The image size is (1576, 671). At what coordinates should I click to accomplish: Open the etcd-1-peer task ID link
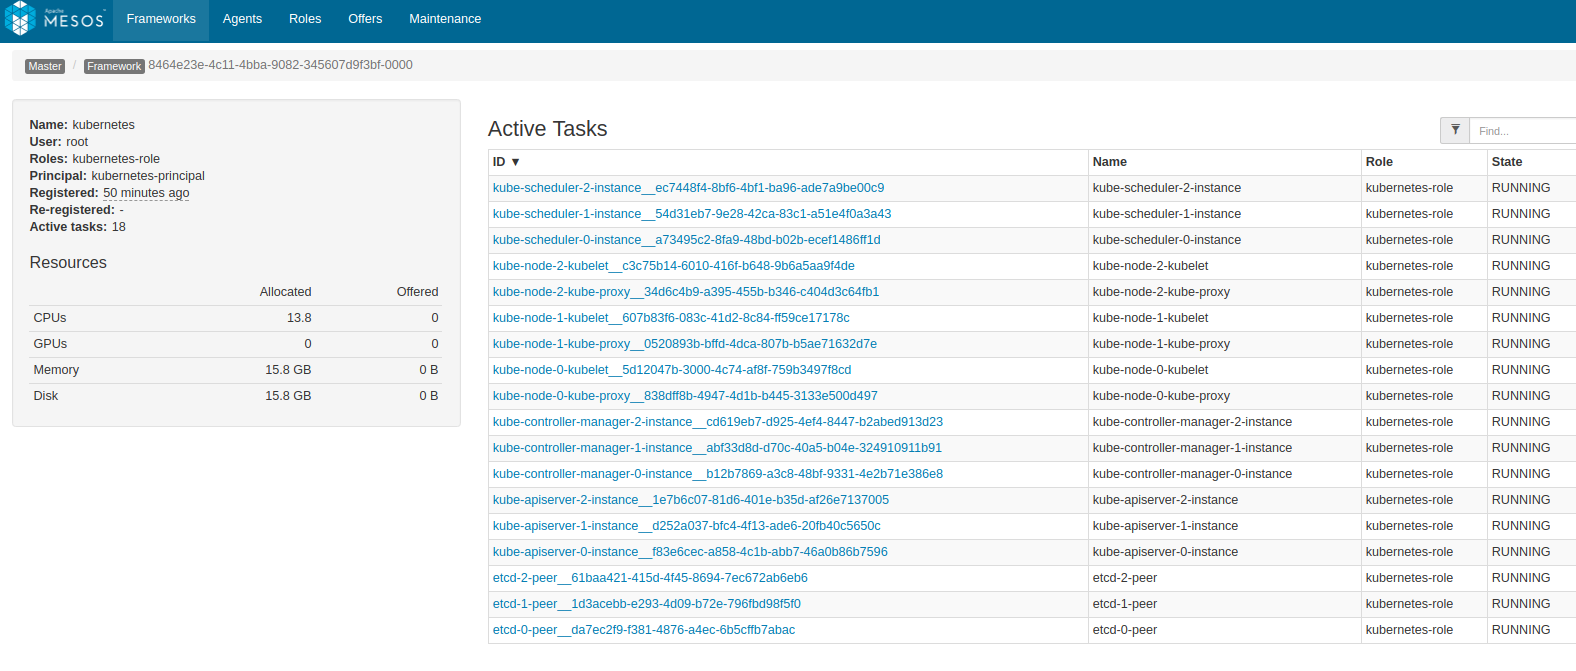tap(647, 604)
